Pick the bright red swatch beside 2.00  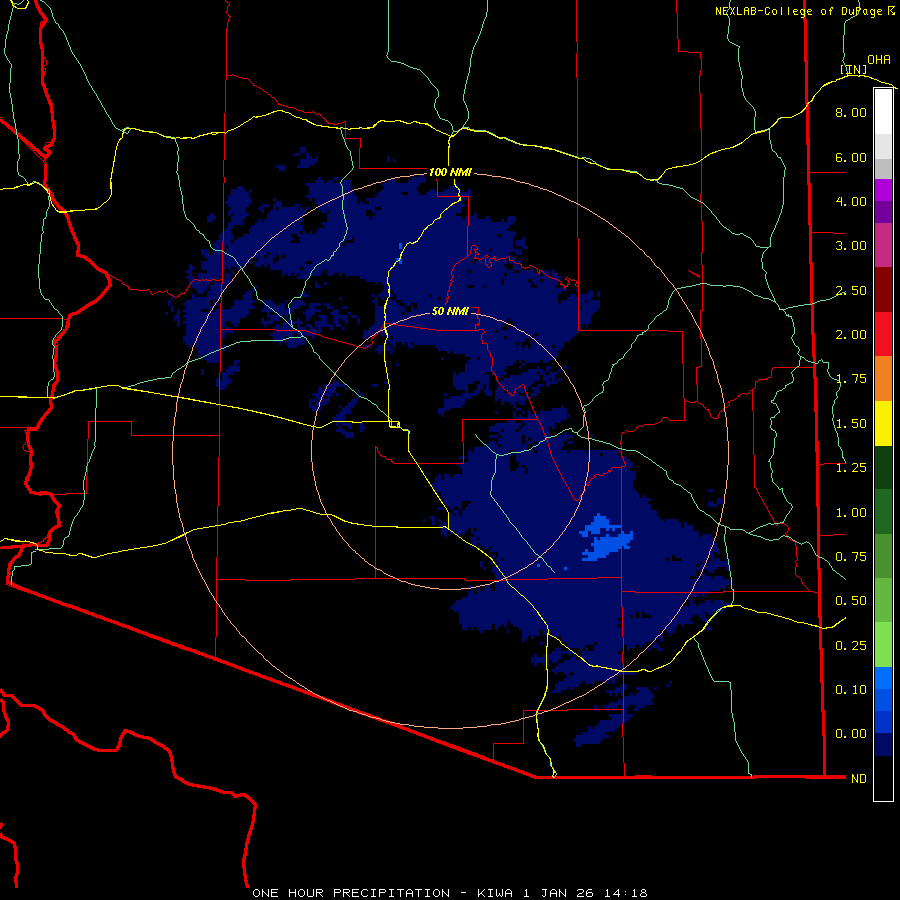pyautogui.click(x=883, y=334)
